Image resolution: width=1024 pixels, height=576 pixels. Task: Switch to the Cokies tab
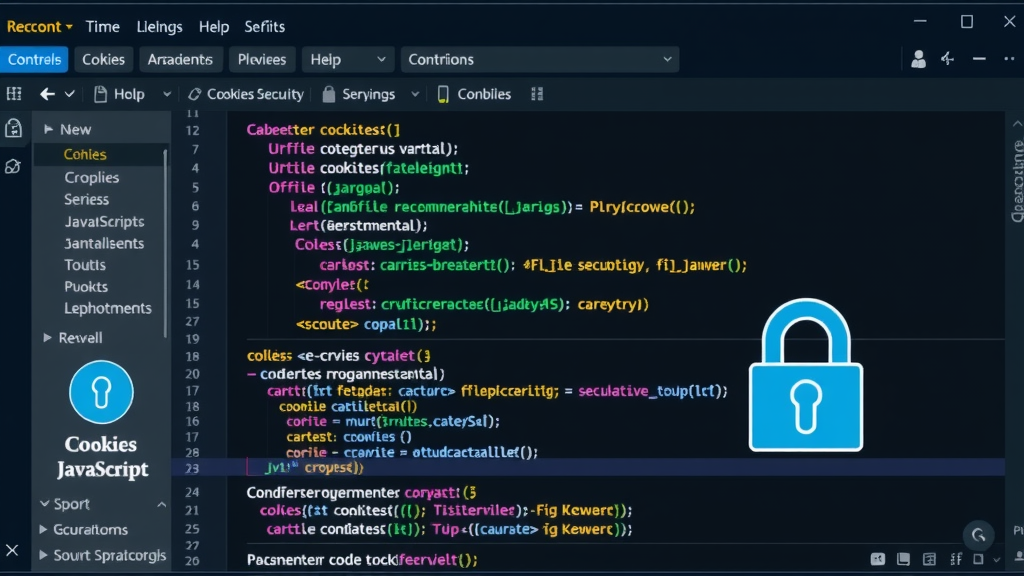point(103,59)
